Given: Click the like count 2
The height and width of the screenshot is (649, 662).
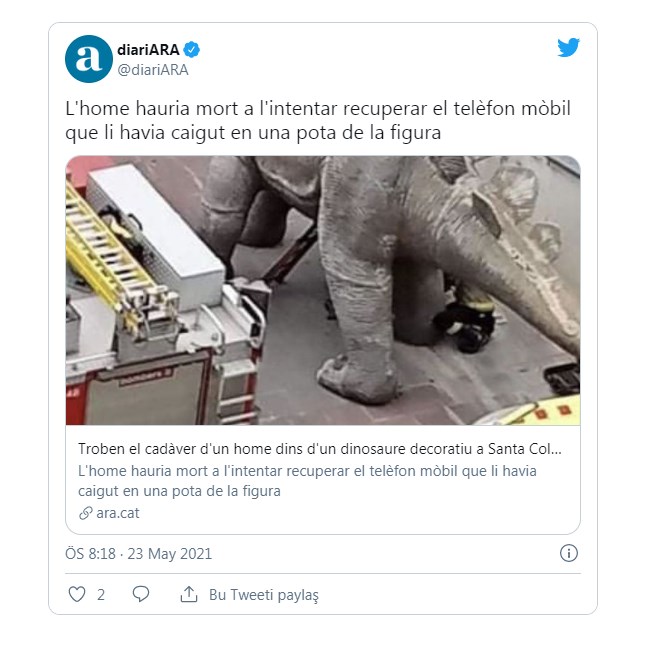Looking at the screenshot, I should (x=100, y=595).
